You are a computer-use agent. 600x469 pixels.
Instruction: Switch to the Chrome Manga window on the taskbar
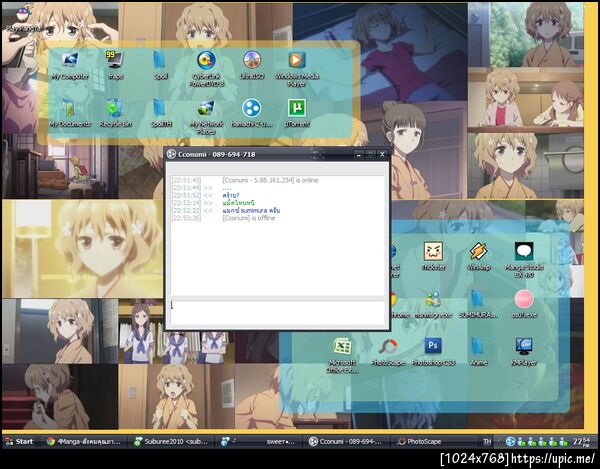pyautogui.click(x=83, y=441)
